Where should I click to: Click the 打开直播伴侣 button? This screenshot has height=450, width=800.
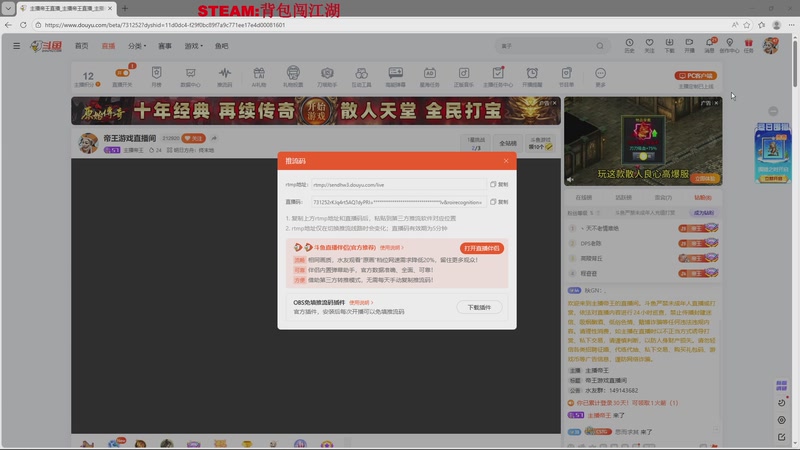(482, 248)
